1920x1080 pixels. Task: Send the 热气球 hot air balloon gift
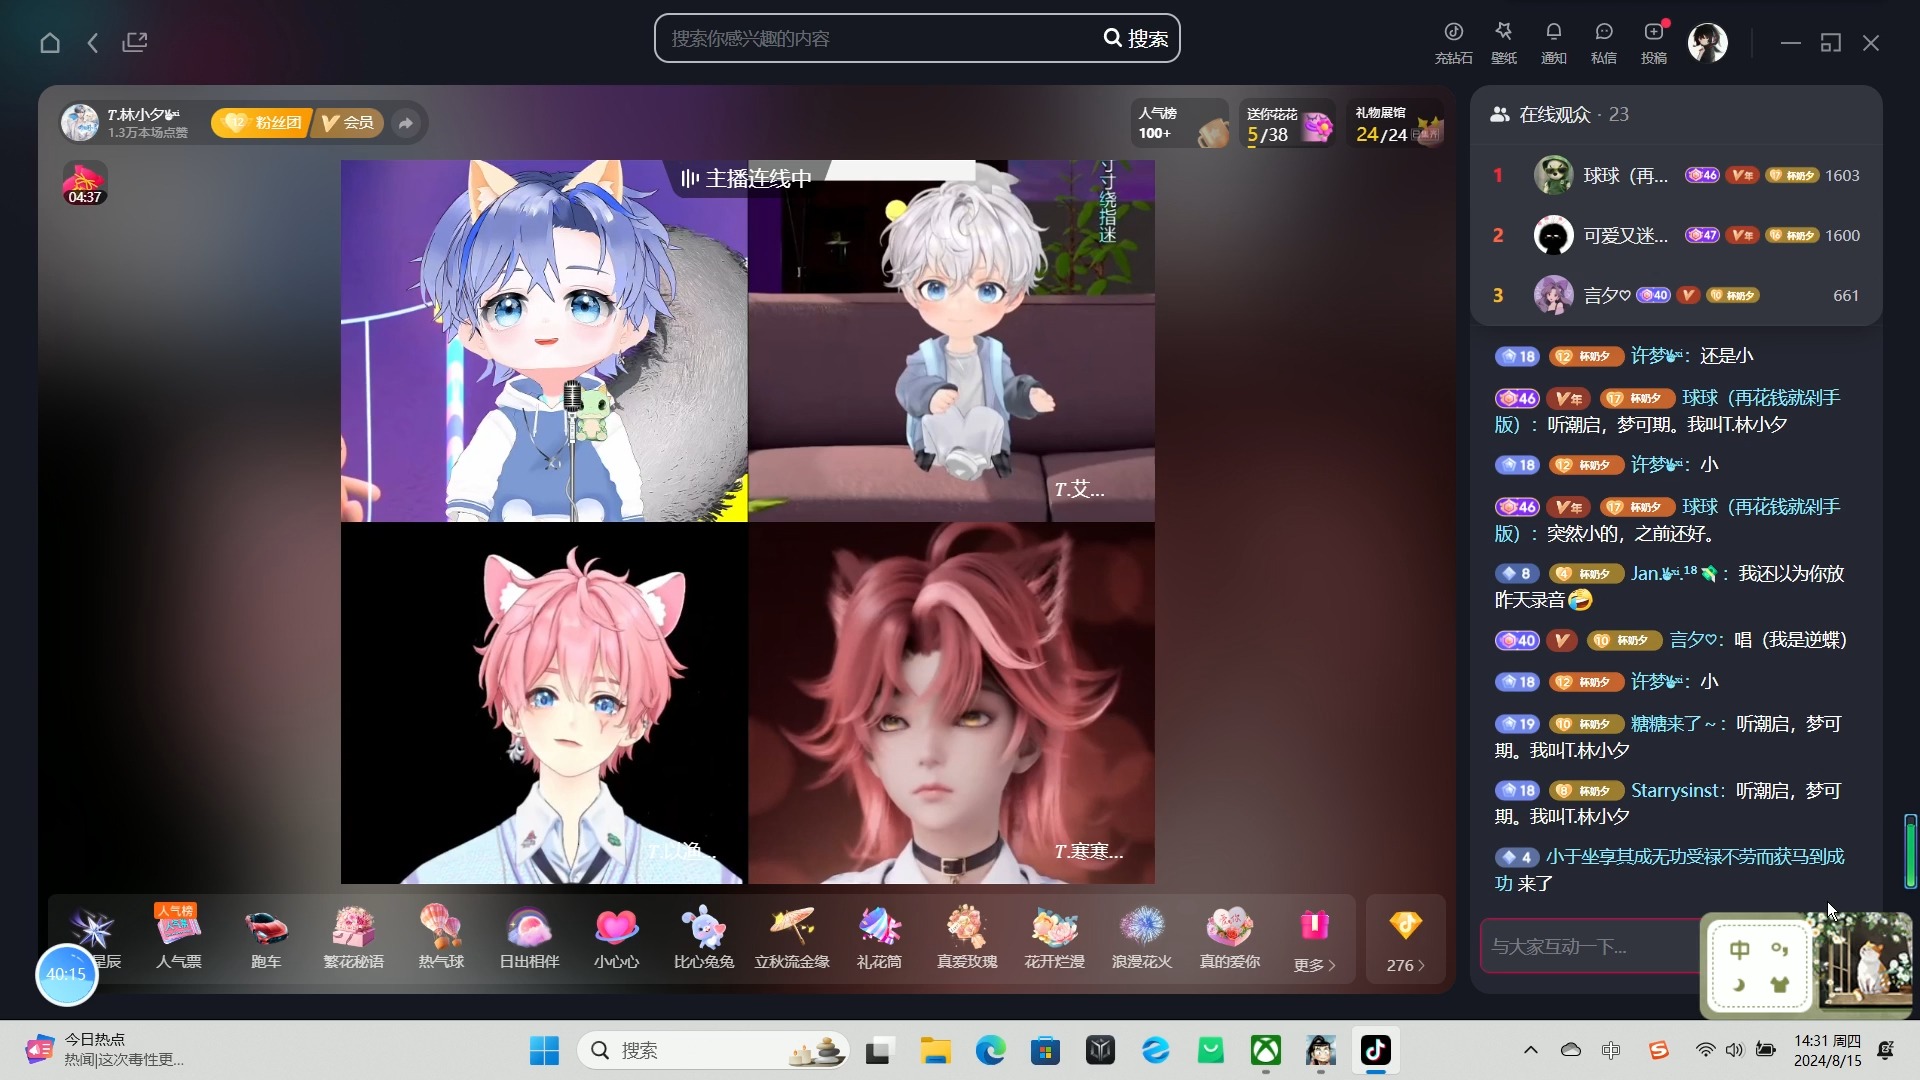pyautogui.click(x=441, y=937)
